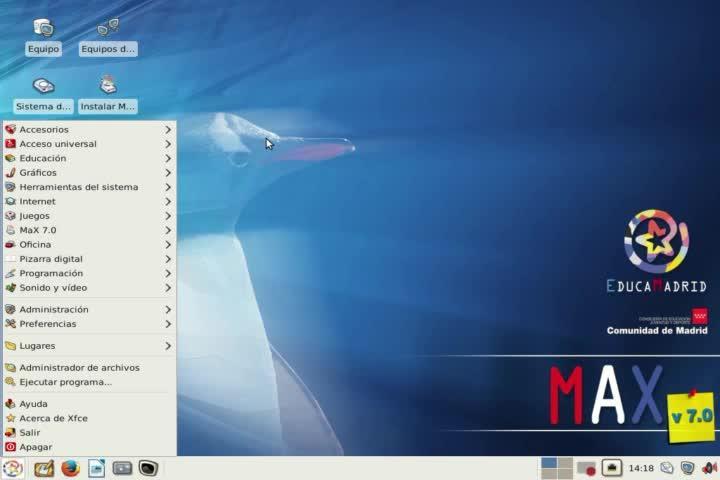Launch the notes editor icon in the panel
The image size is (720, 480).
tap(44, 469)
